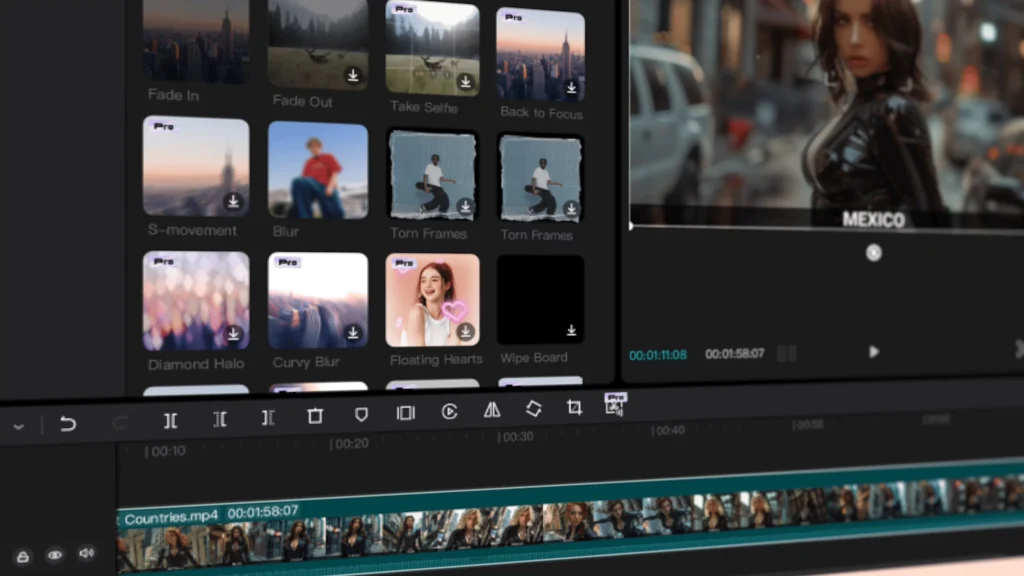
Task: Click the 00:20 mark on timeline ruler
Action: [x=349, y=444]
